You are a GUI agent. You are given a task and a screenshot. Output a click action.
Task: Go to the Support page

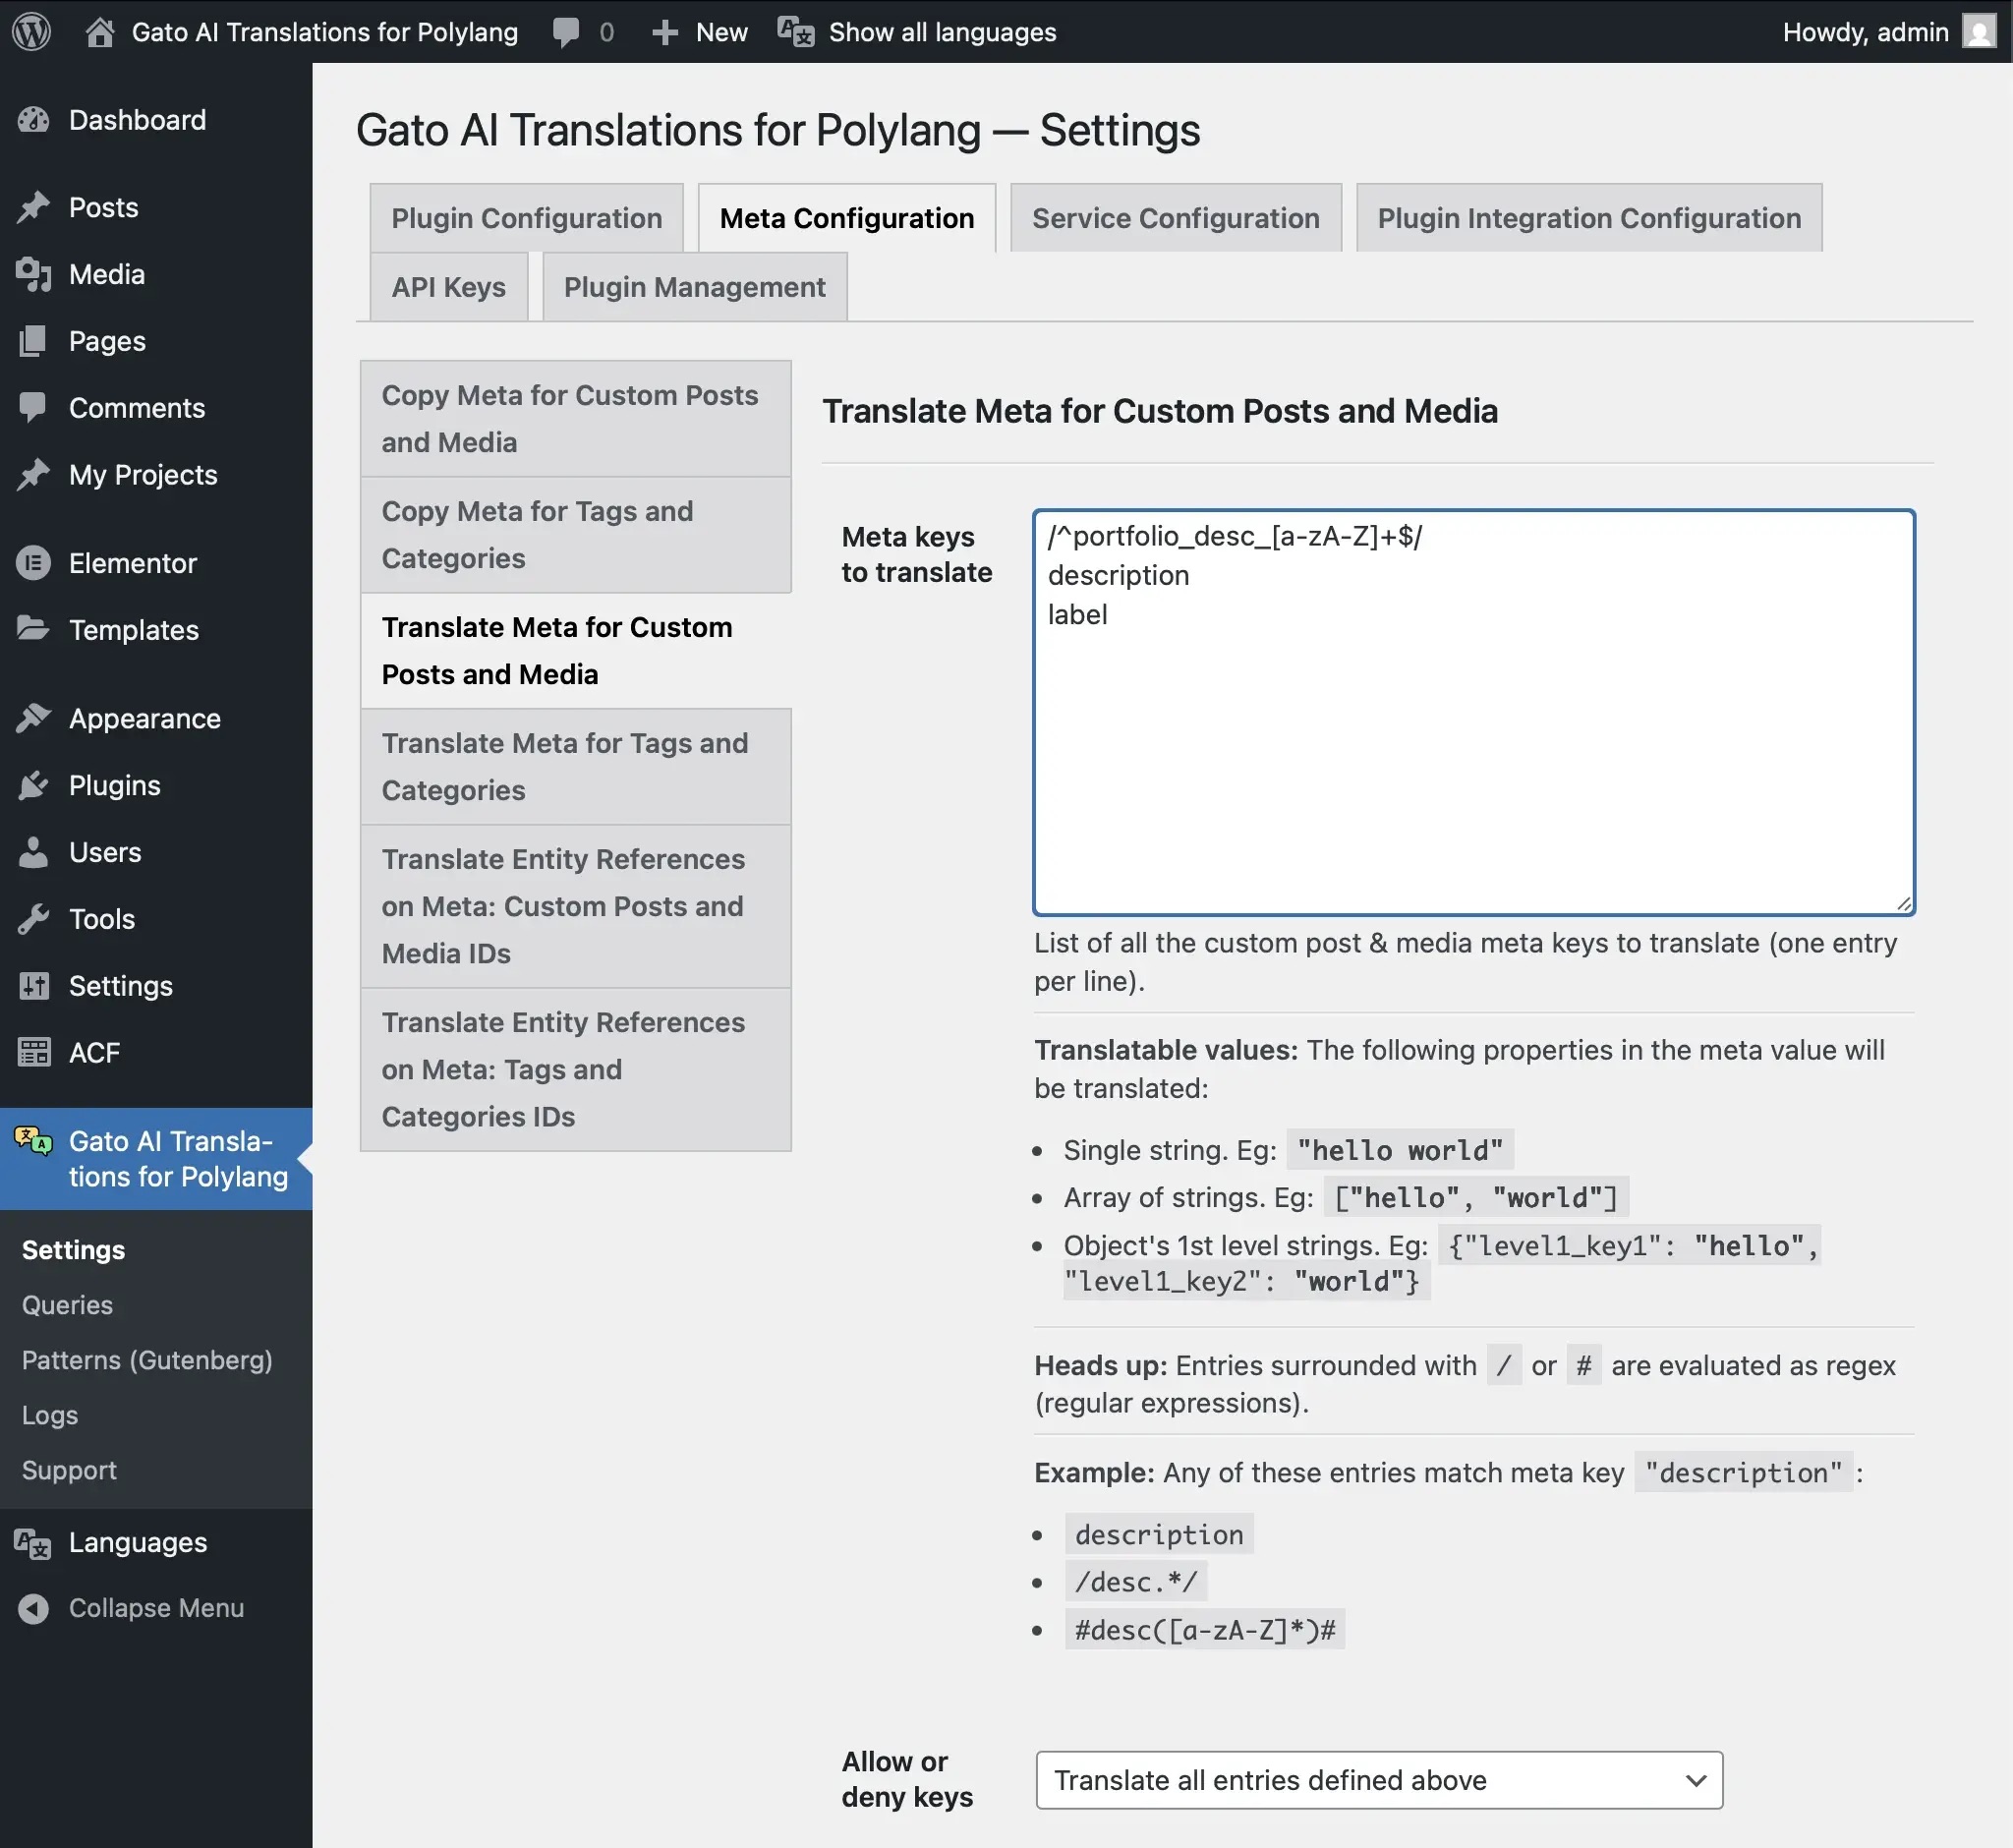click(x=68, y=1469)
